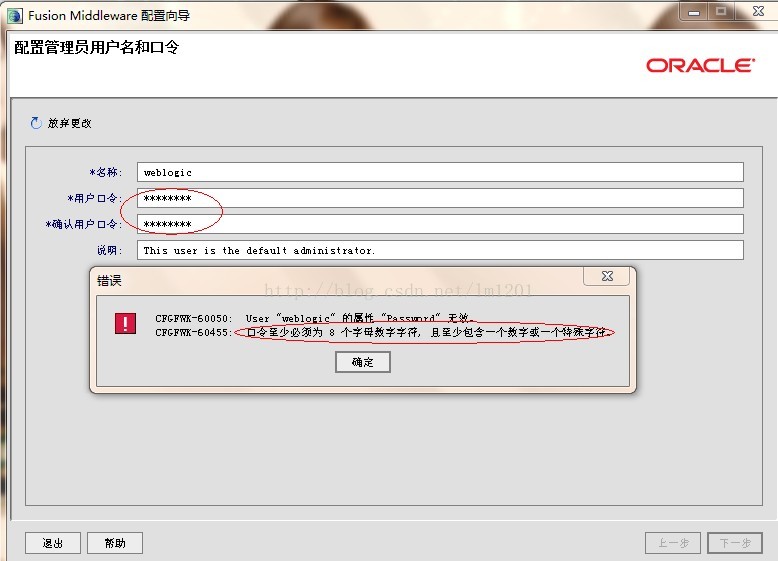This screenshot has width=778, height=561.
Task: Maximize the Fusion Middleware 配置向导 window
Action: click(x=721, y=12)
